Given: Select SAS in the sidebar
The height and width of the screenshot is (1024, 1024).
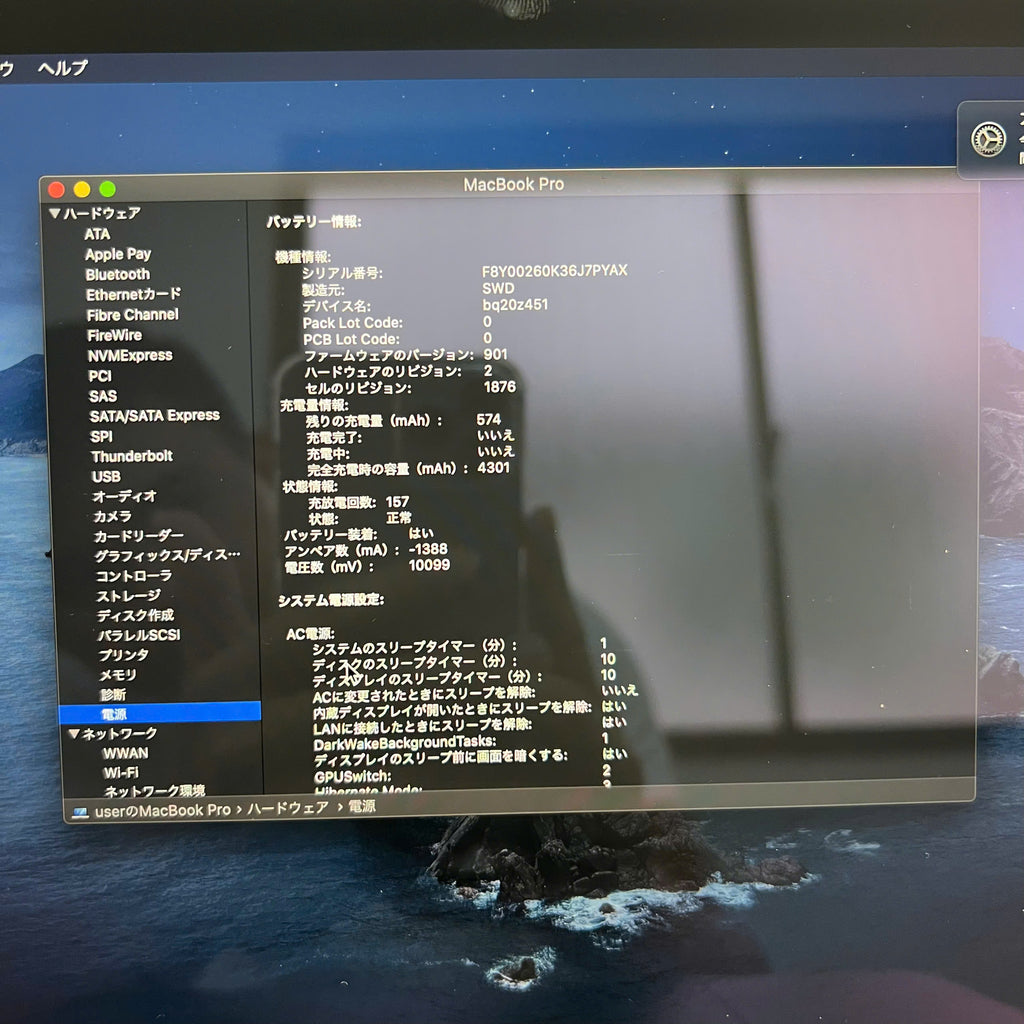Looking at the screenshot, I should [x=103, y=396].
